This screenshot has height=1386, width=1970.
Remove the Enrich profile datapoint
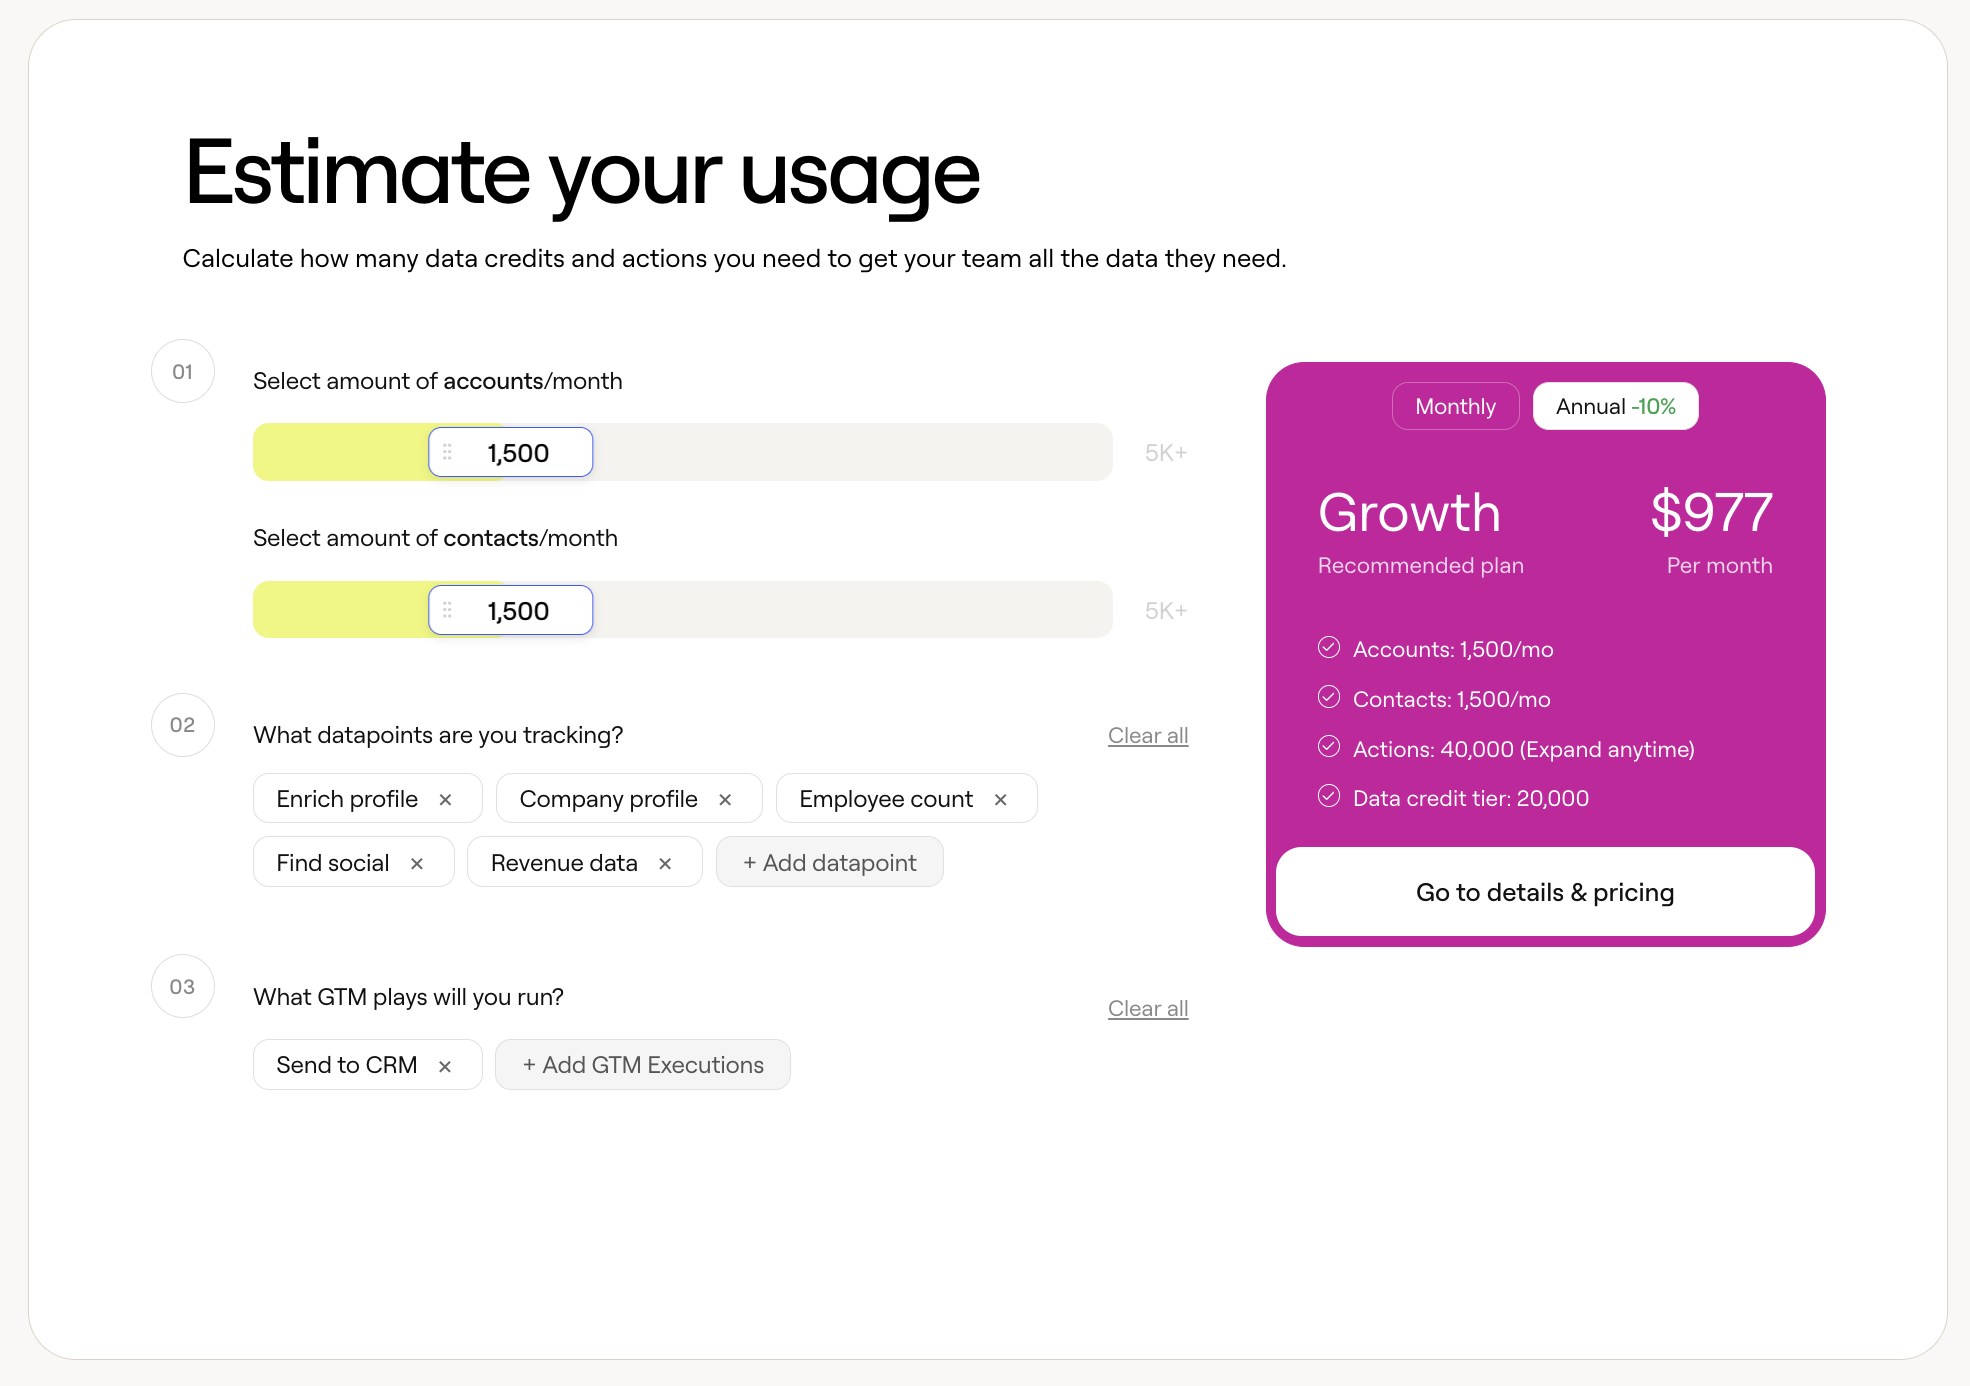tap(446, 798)
